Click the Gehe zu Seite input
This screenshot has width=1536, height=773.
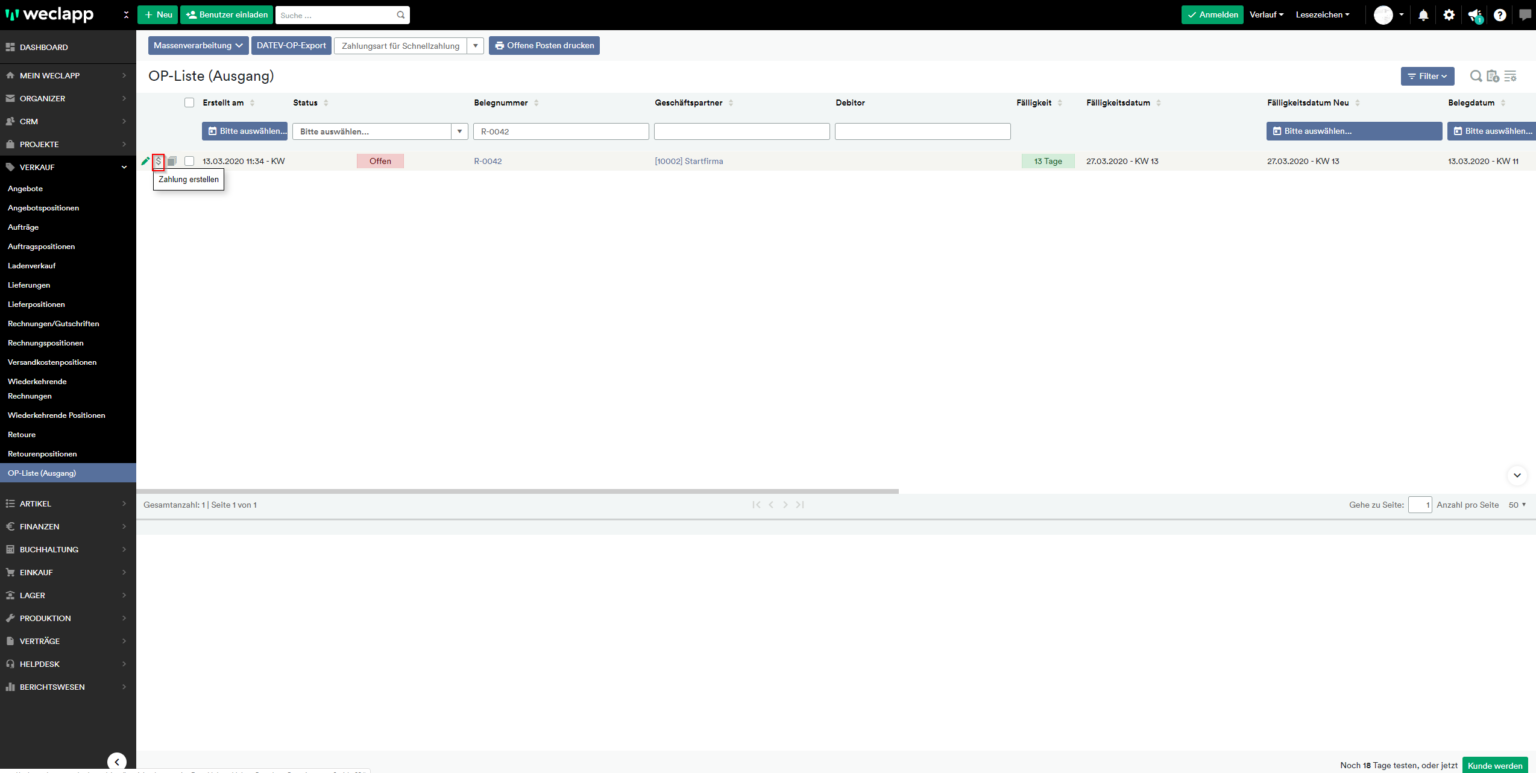[1420, 505]
